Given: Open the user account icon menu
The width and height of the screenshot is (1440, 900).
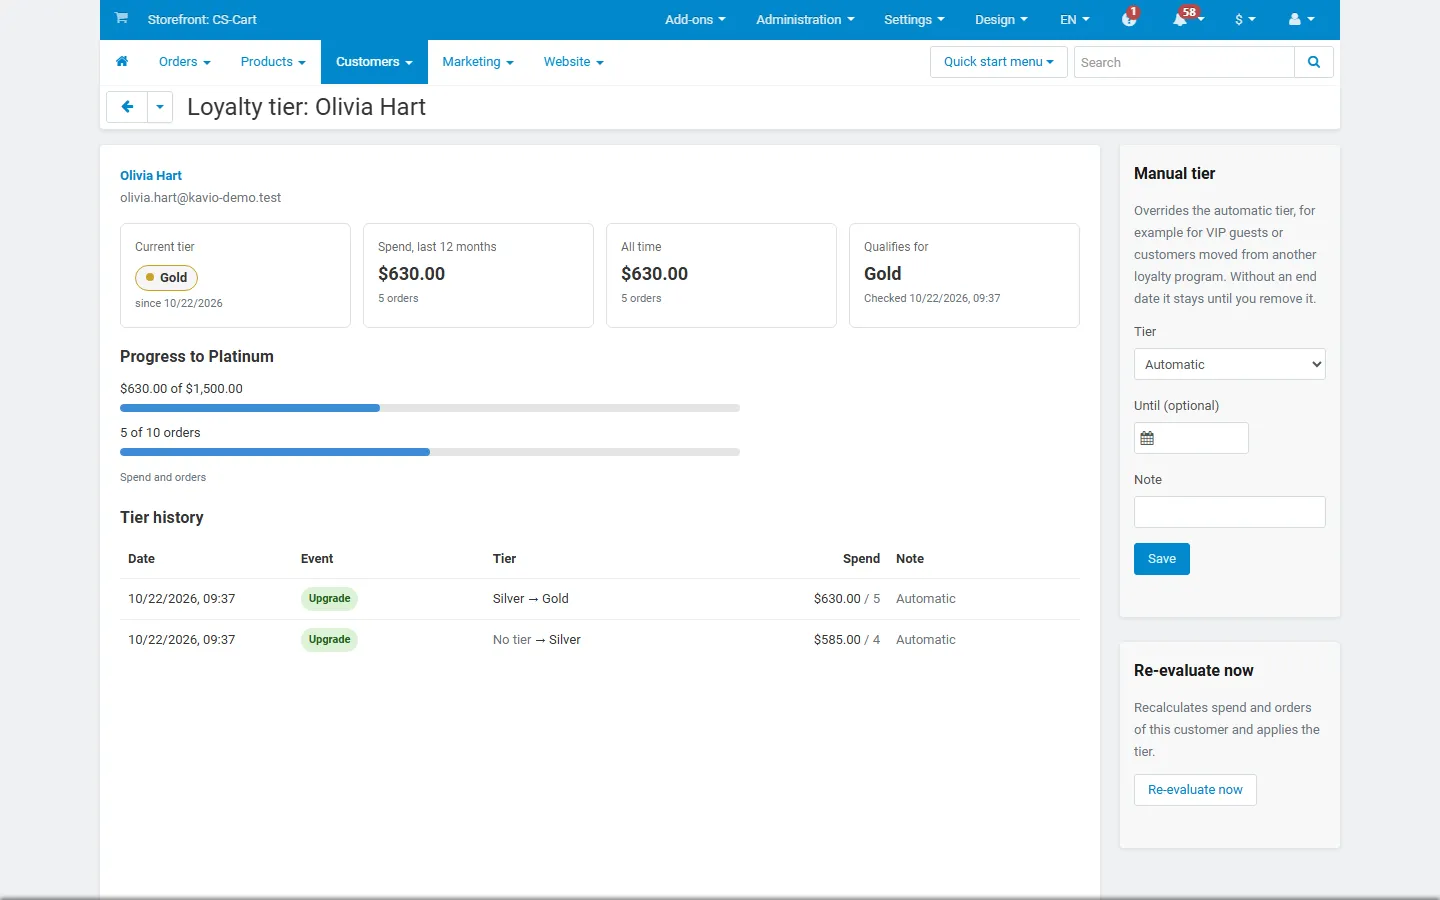Looking at the screenshot, I should click(1301, 19).
